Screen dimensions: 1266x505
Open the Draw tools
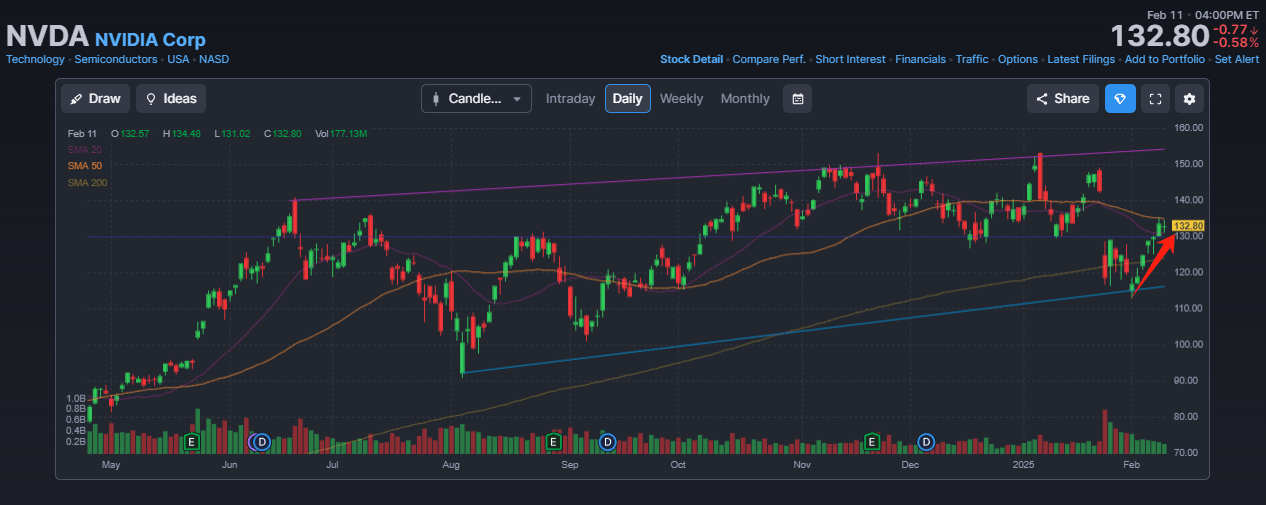[x=96, y=99]
